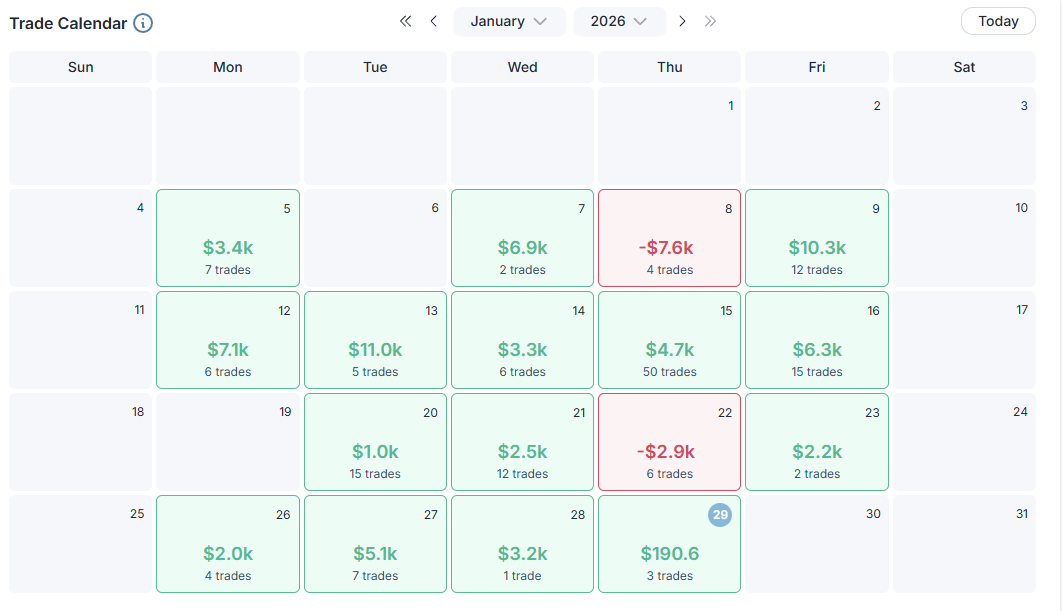Click the Thu column header
The width and height of the screenshot is (1062, 611).
[x=669, y=67]
